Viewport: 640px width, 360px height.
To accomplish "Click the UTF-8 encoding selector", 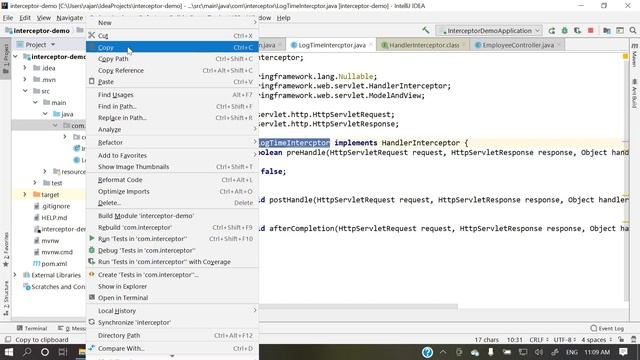I will click(x=564, y=340).
